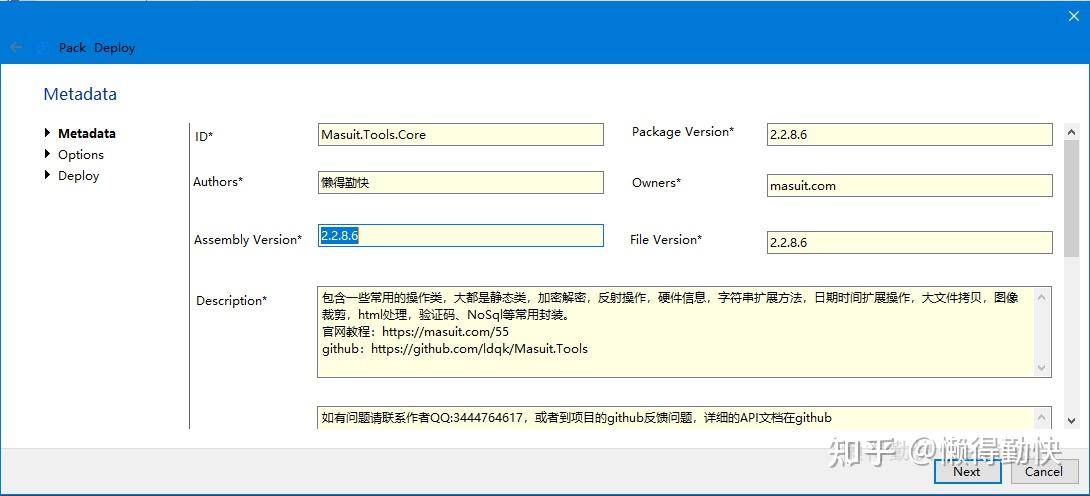The width and height of the screenshot is (1090, 496).
Task: Click the Package Version input field
Action: point(909,135)
